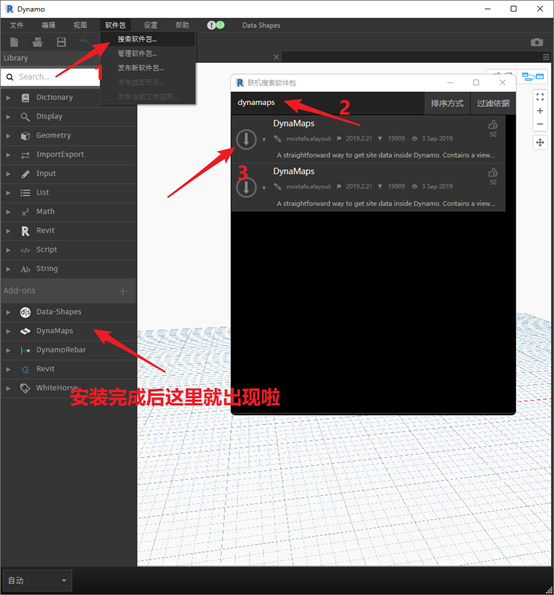
Task: Like the second DynaMaps result with thumbs-up
Action: 493,172
